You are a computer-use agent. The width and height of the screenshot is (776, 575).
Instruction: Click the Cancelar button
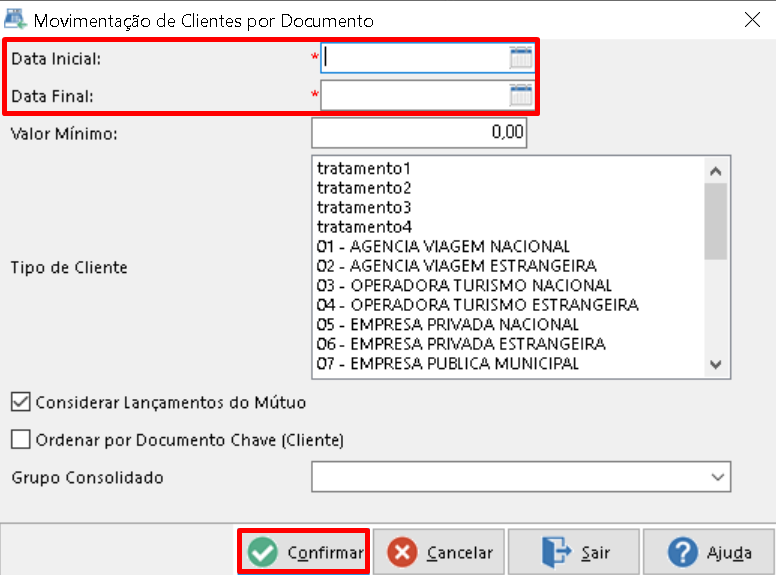pyautogui.click(x=438, y=552)
